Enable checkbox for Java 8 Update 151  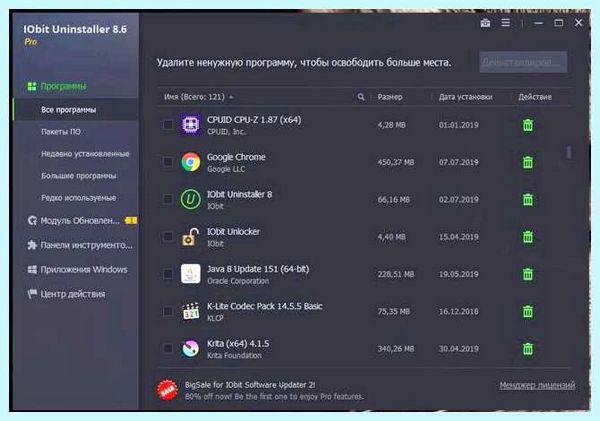168,274
